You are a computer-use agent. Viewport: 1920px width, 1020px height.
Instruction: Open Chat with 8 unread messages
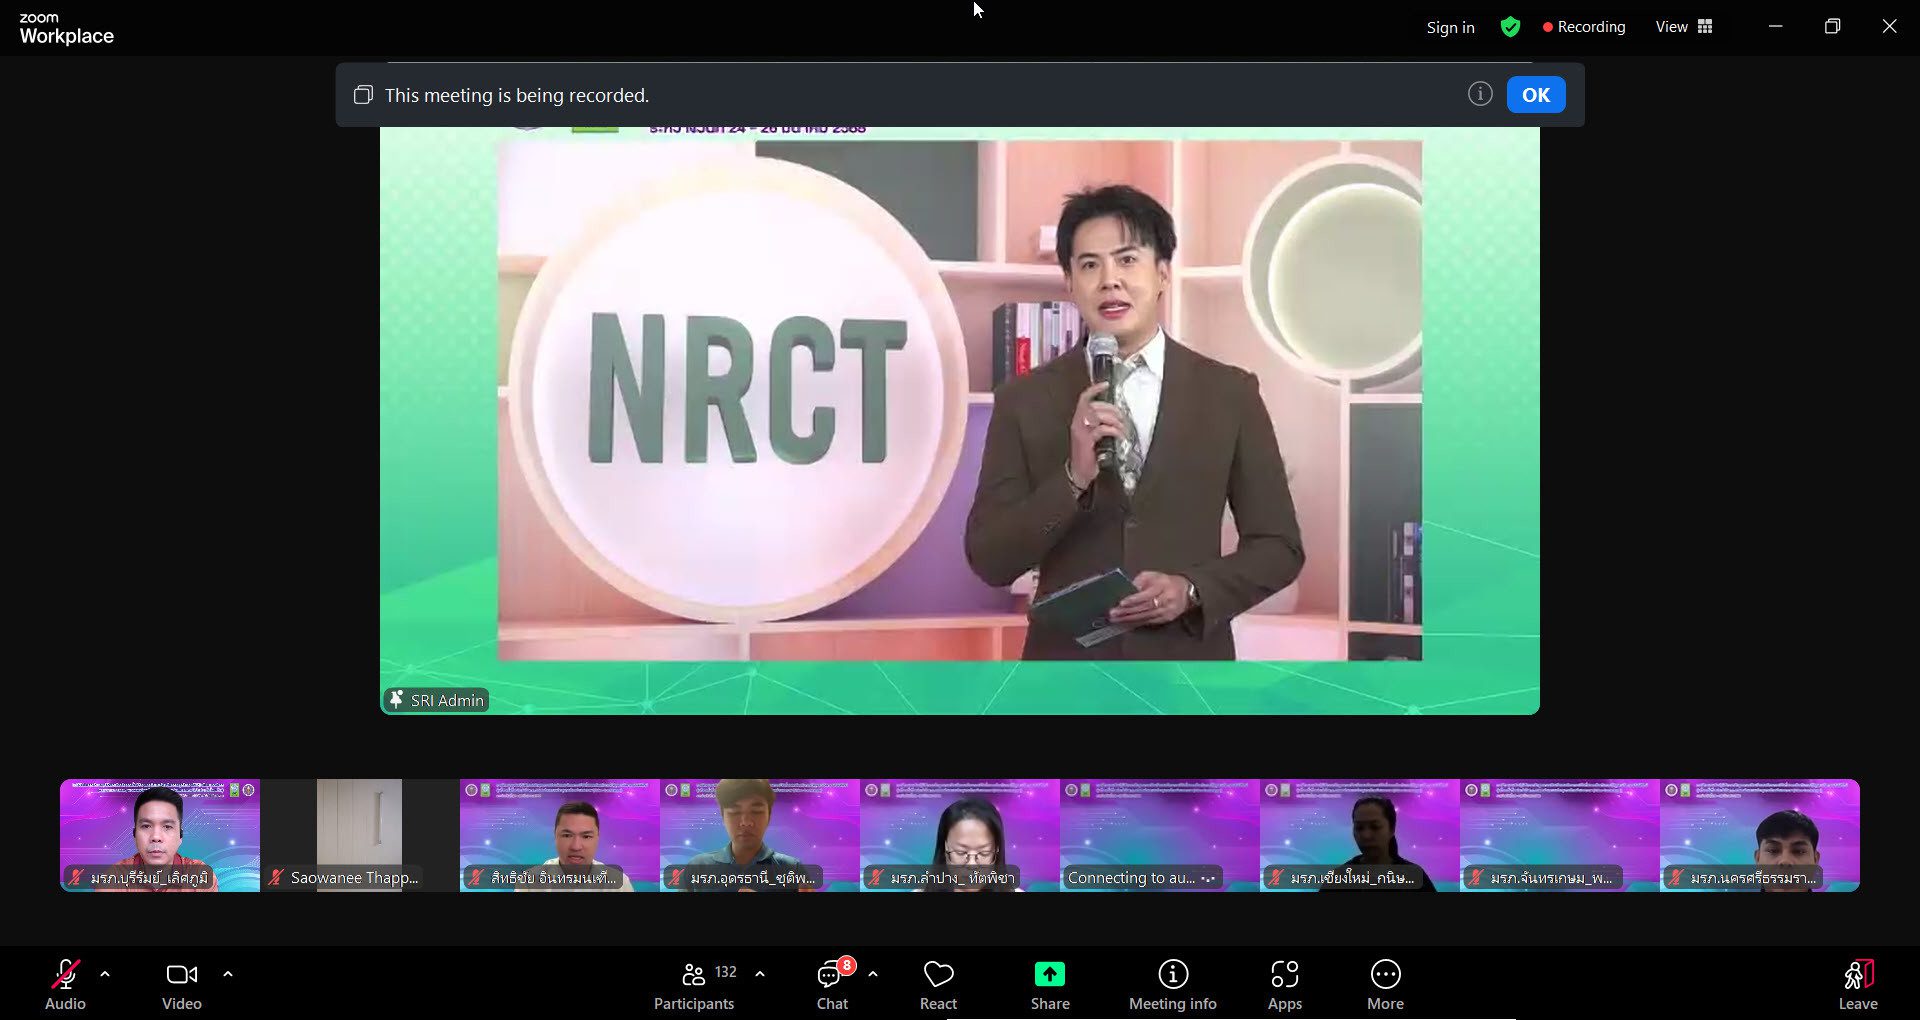coord(832,984)
